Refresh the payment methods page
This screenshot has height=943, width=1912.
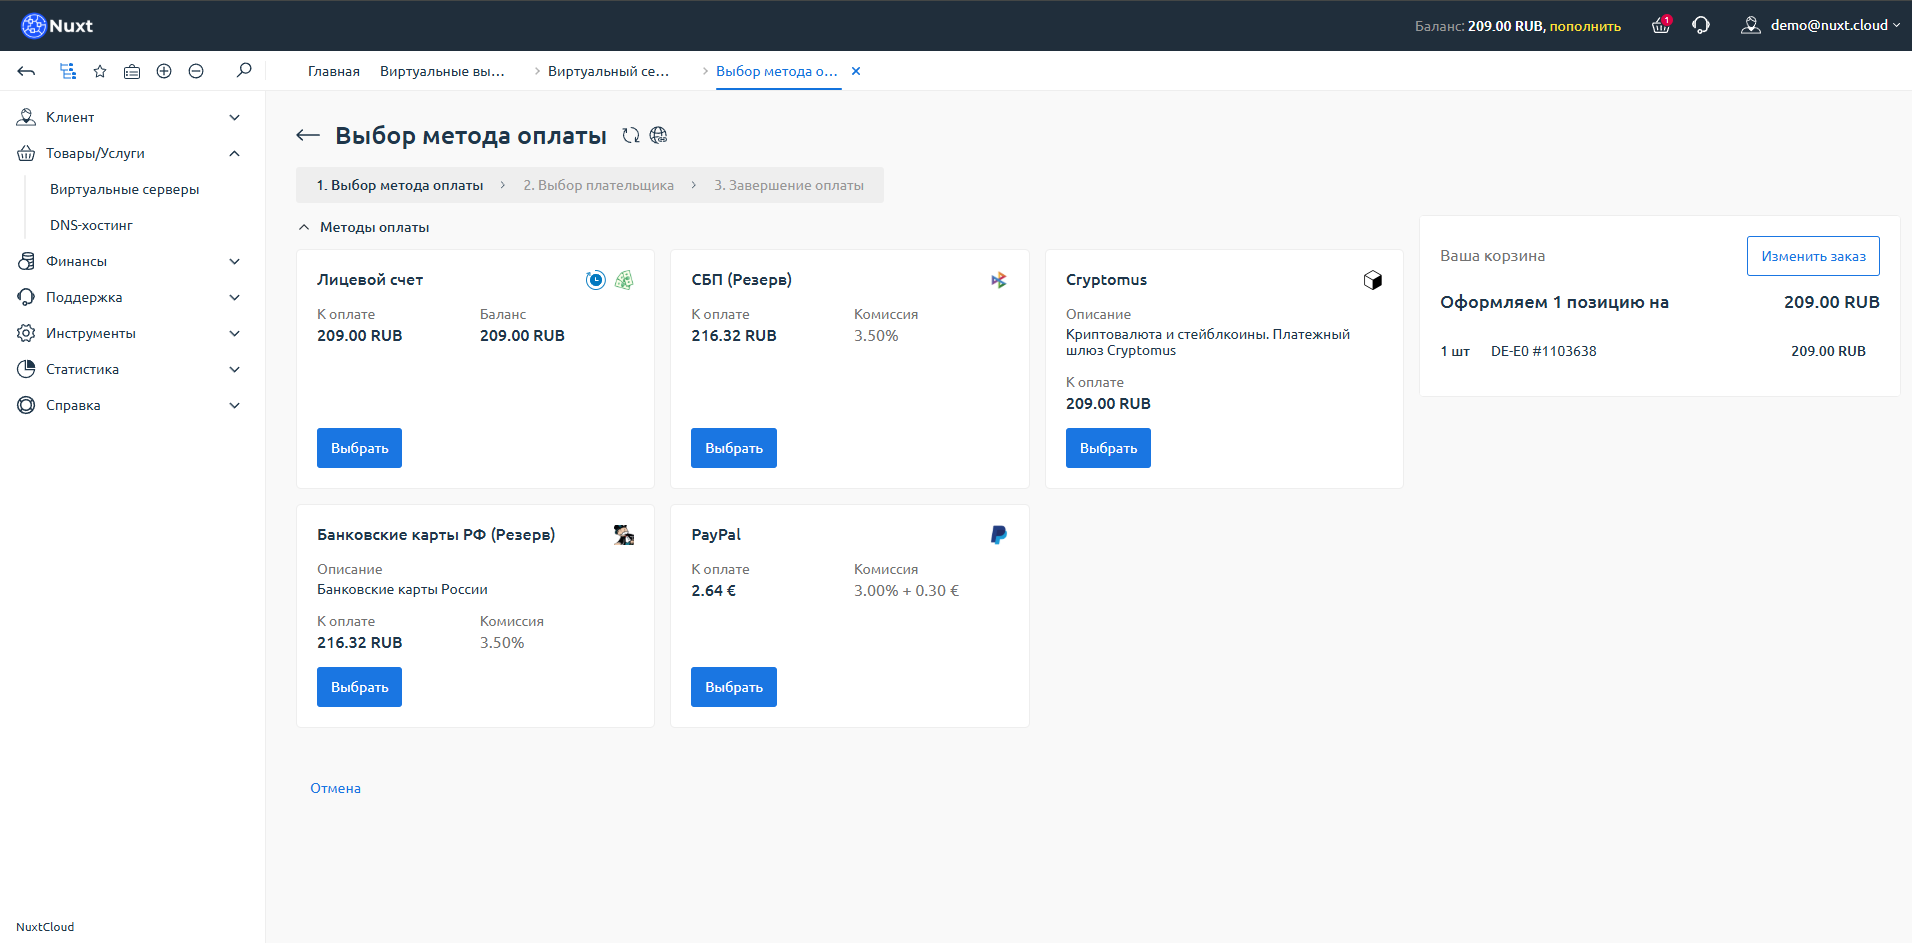click(630, 135)
